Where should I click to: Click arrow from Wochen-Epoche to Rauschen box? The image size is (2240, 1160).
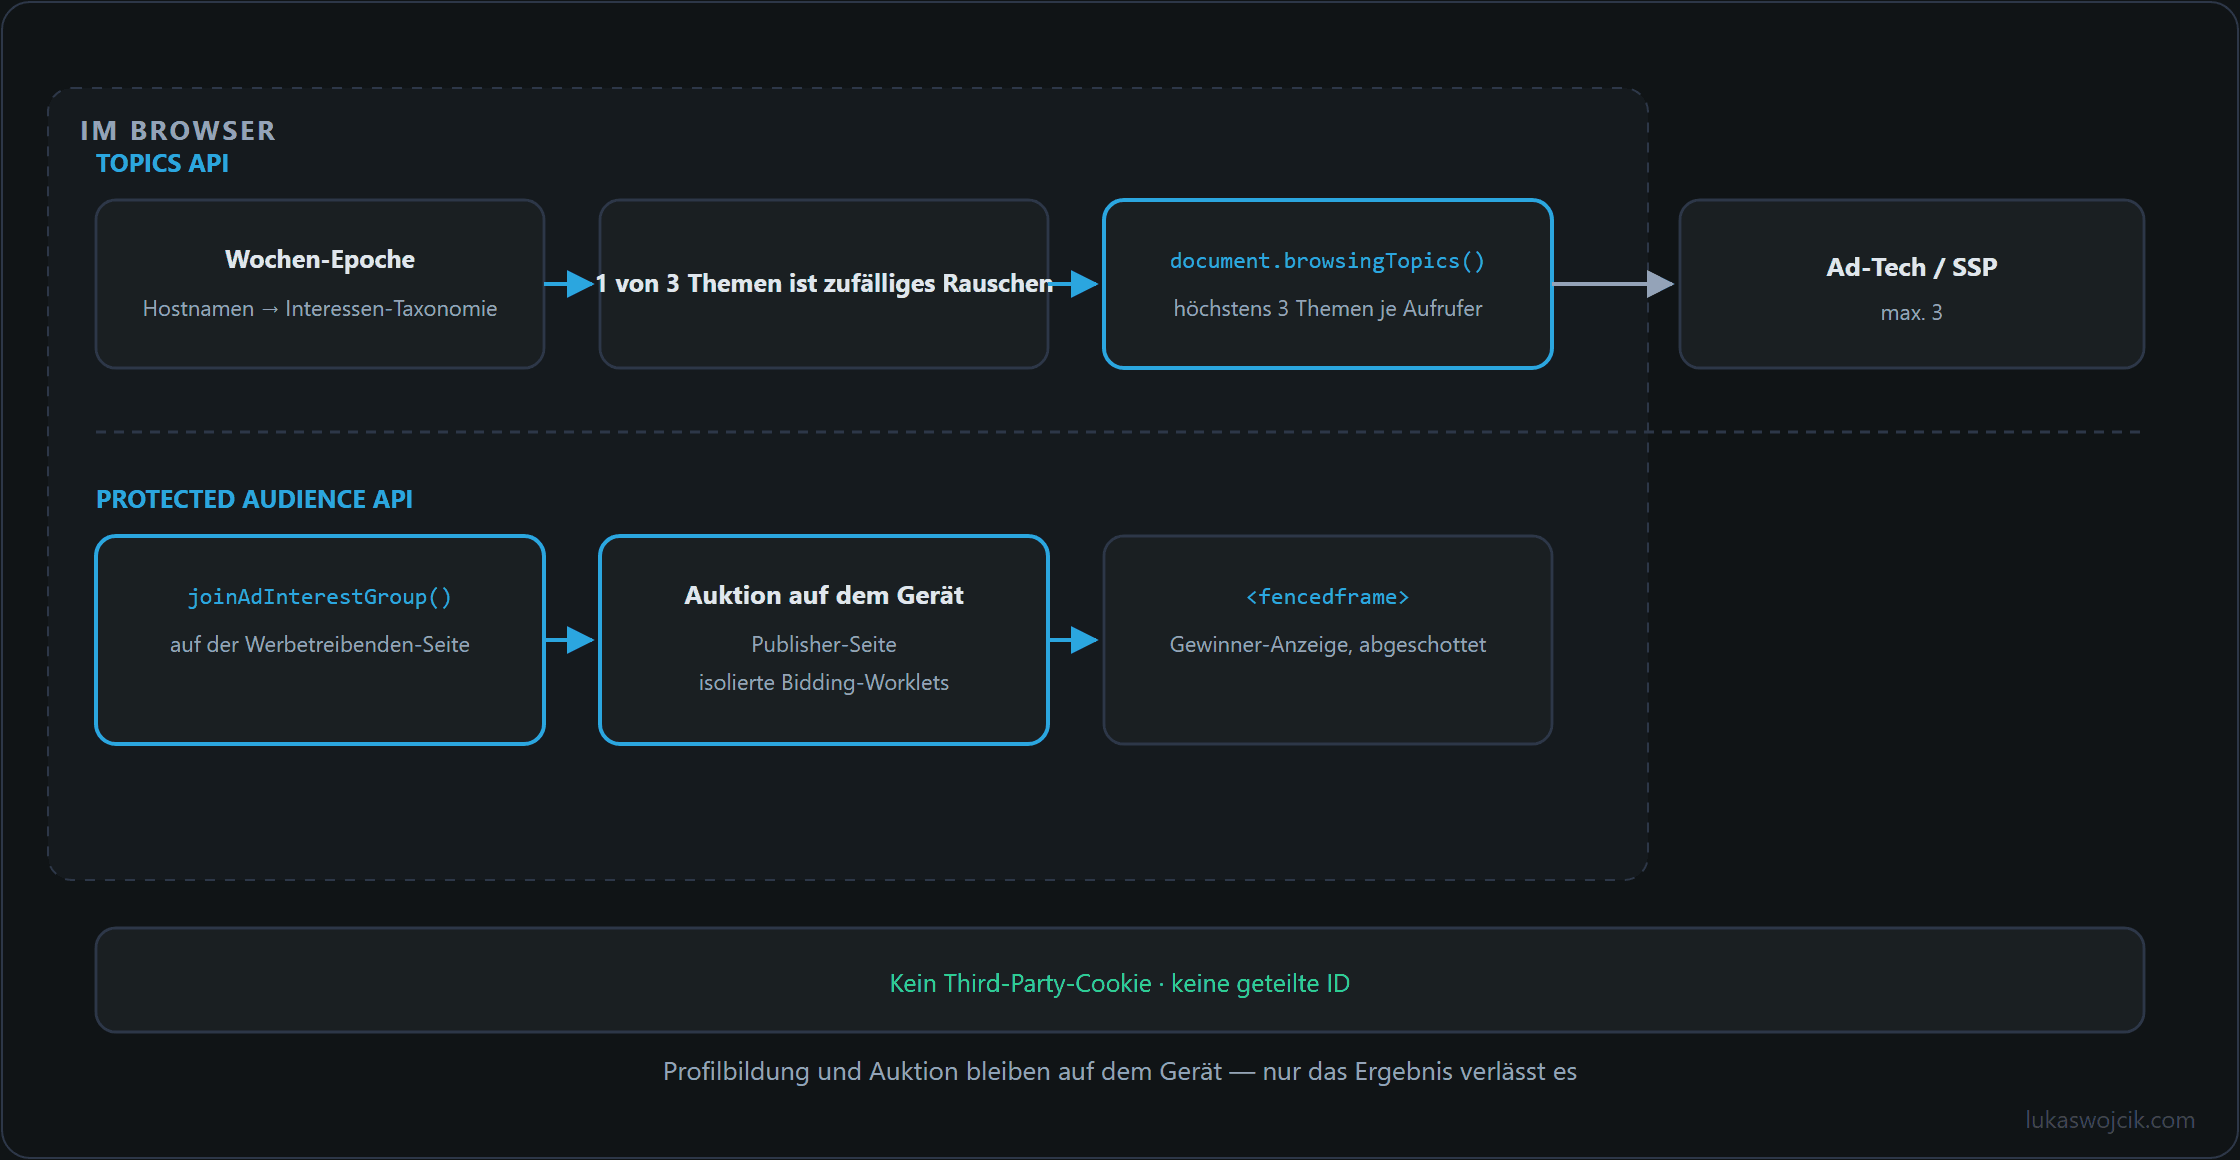[x=571, y=284]
